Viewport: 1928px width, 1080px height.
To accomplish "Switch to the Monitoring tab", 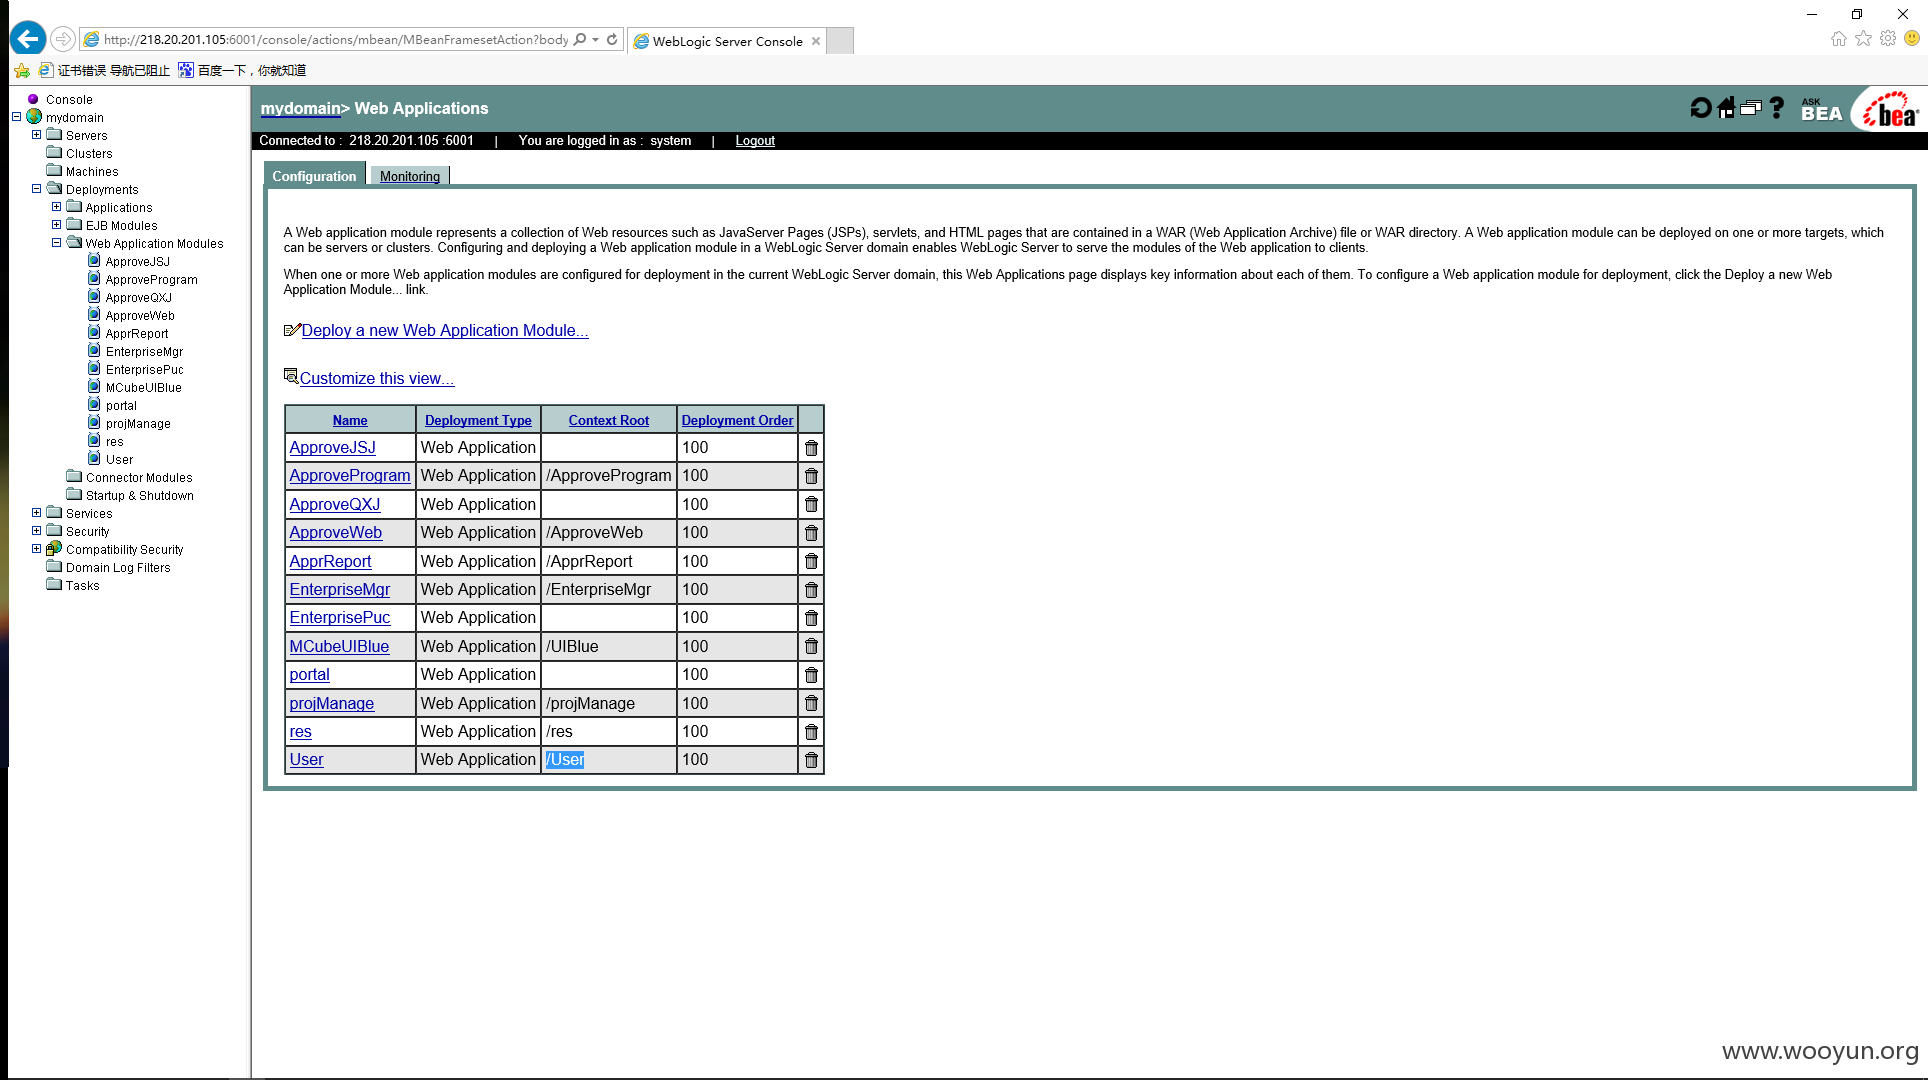I will pyautogui.click(x=410, y=176).
